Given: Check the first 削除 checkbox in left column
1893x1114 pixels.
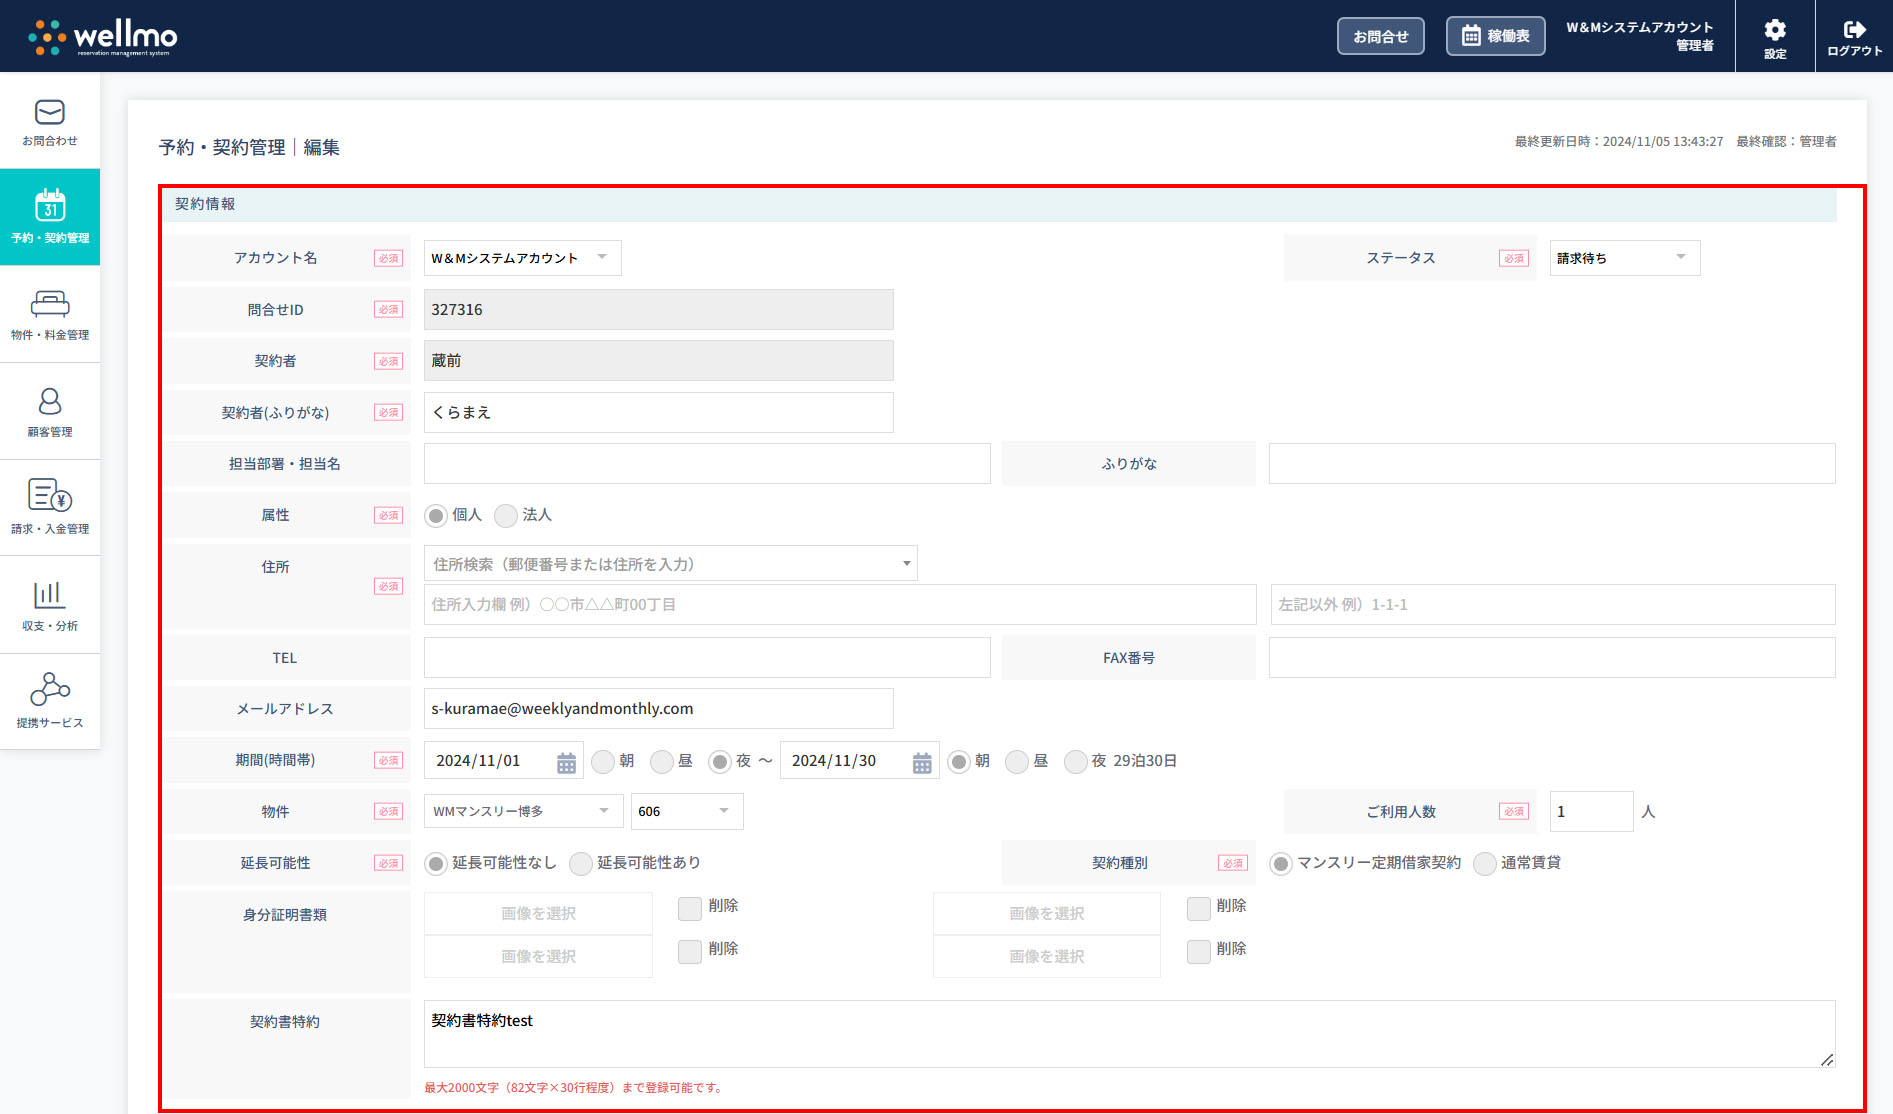Looking at the screenshot, I should pyautogui.click(x=690, y=908).
